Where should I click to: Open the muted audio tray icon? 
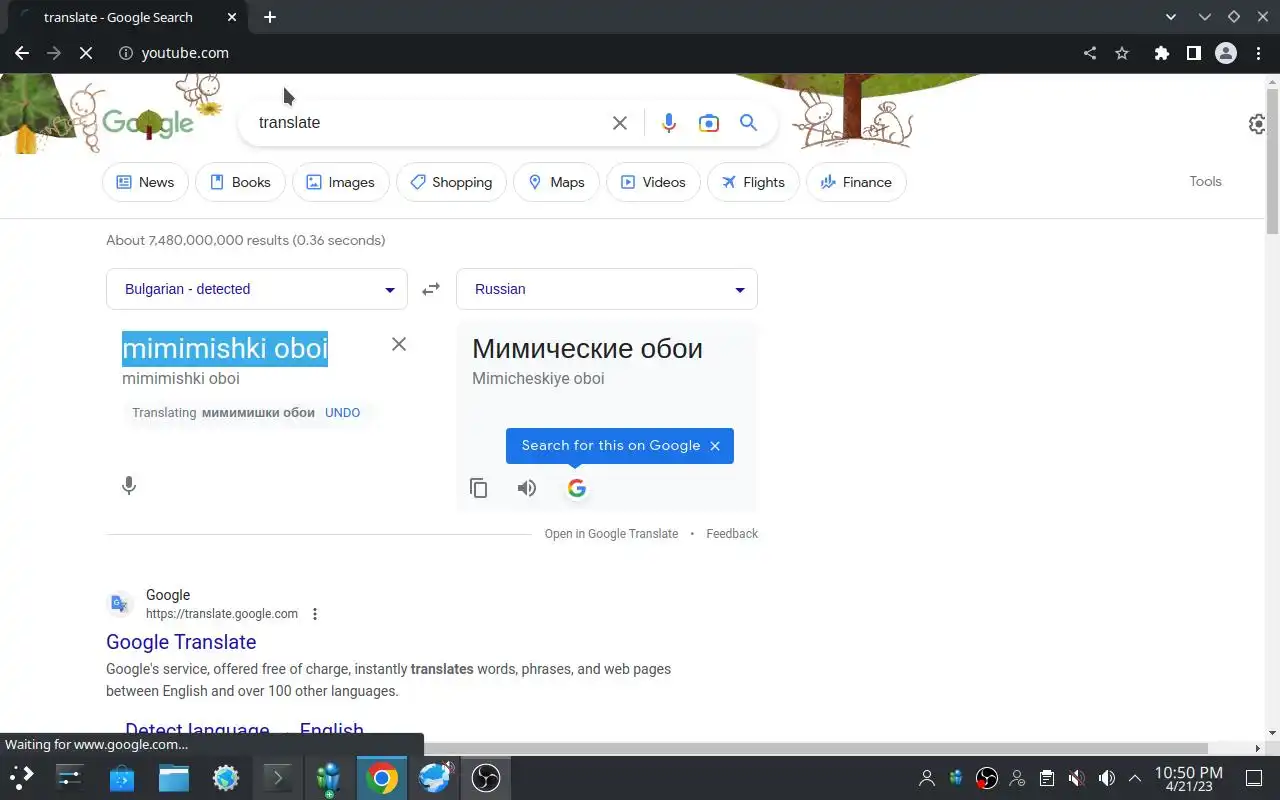[x=1077, y=778]
